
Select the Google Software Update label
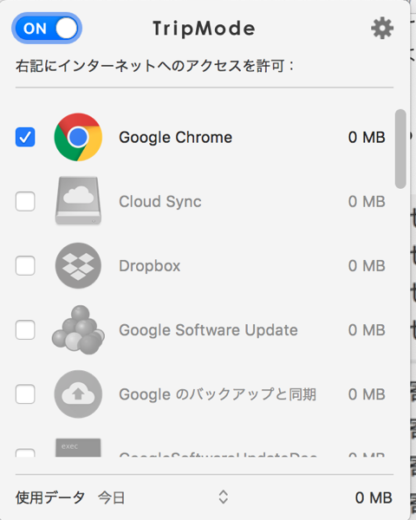coord(208,330)
